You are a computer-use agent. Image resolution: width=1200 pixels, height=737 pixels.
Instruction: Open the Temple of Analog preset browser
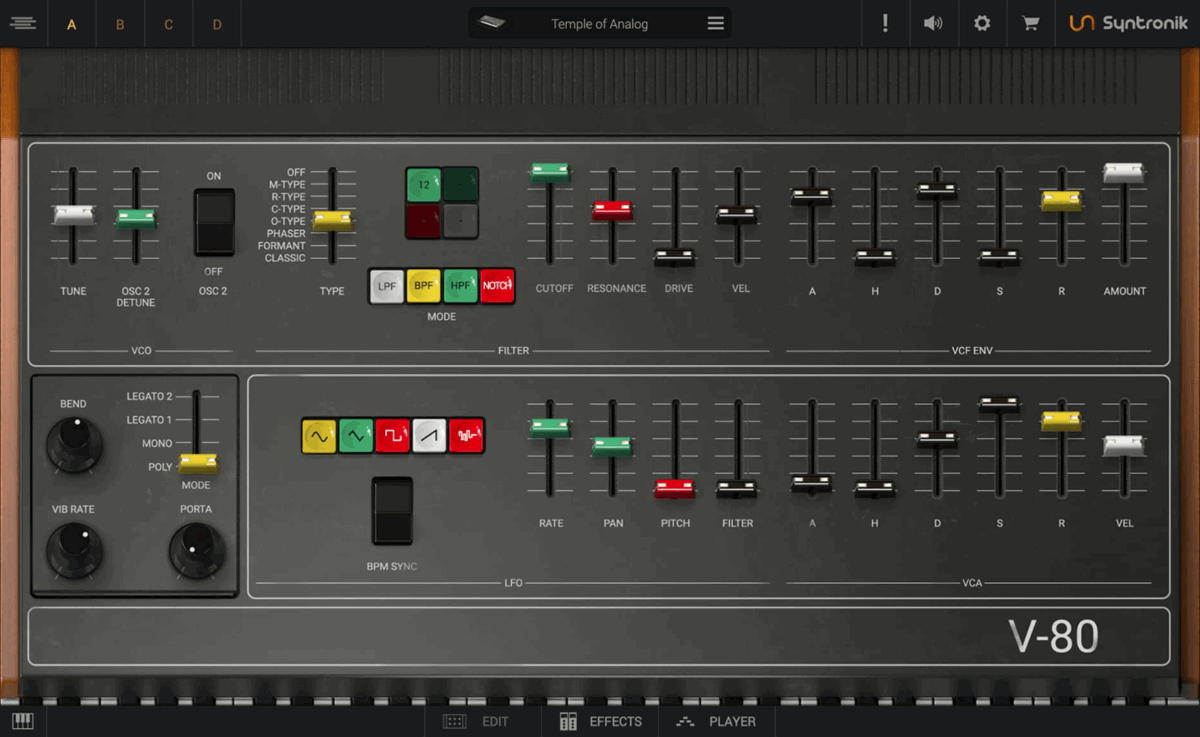[600, 24]
